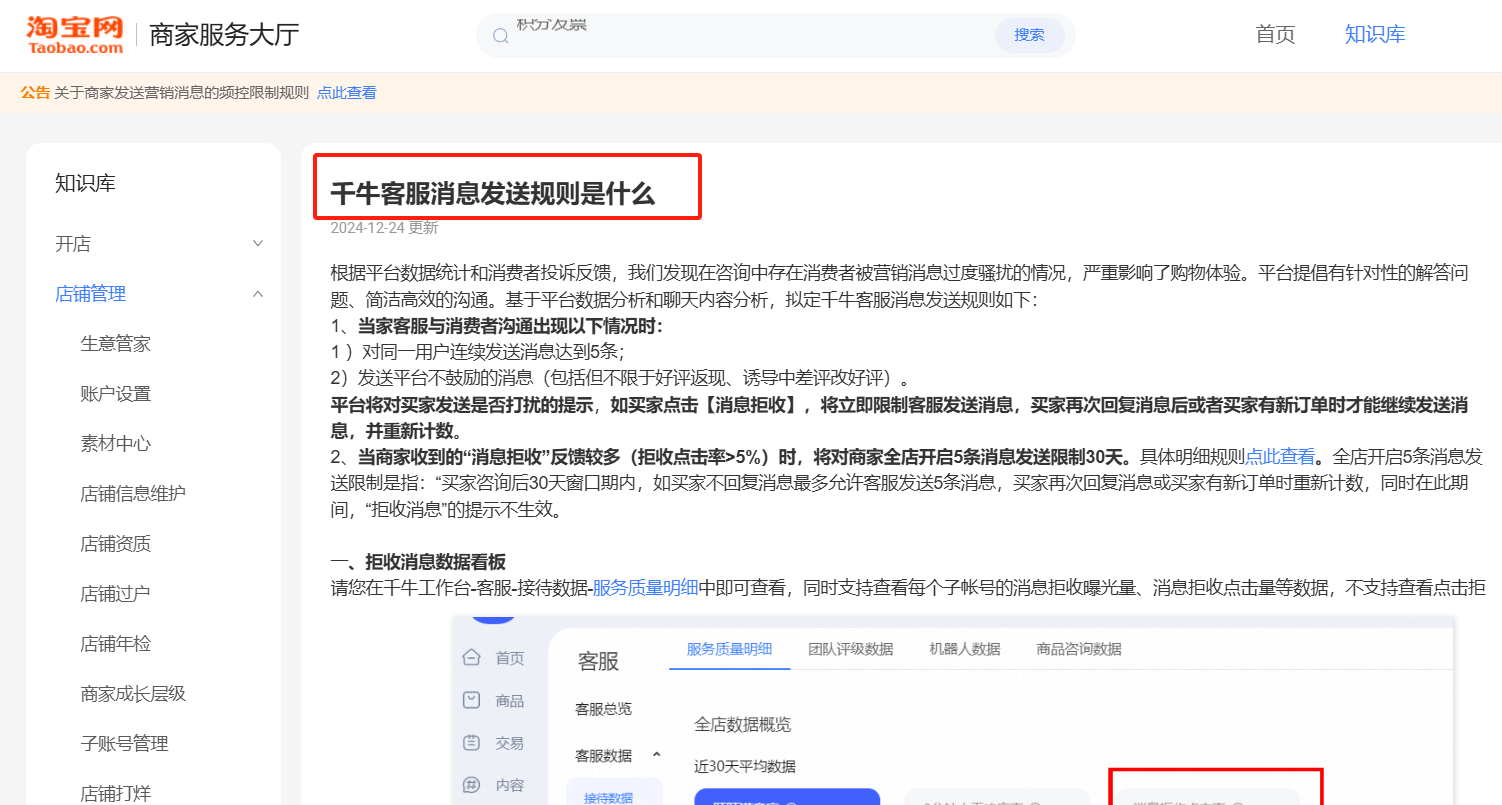Click the 知识库 sidebar heading

tap(85, 183)
